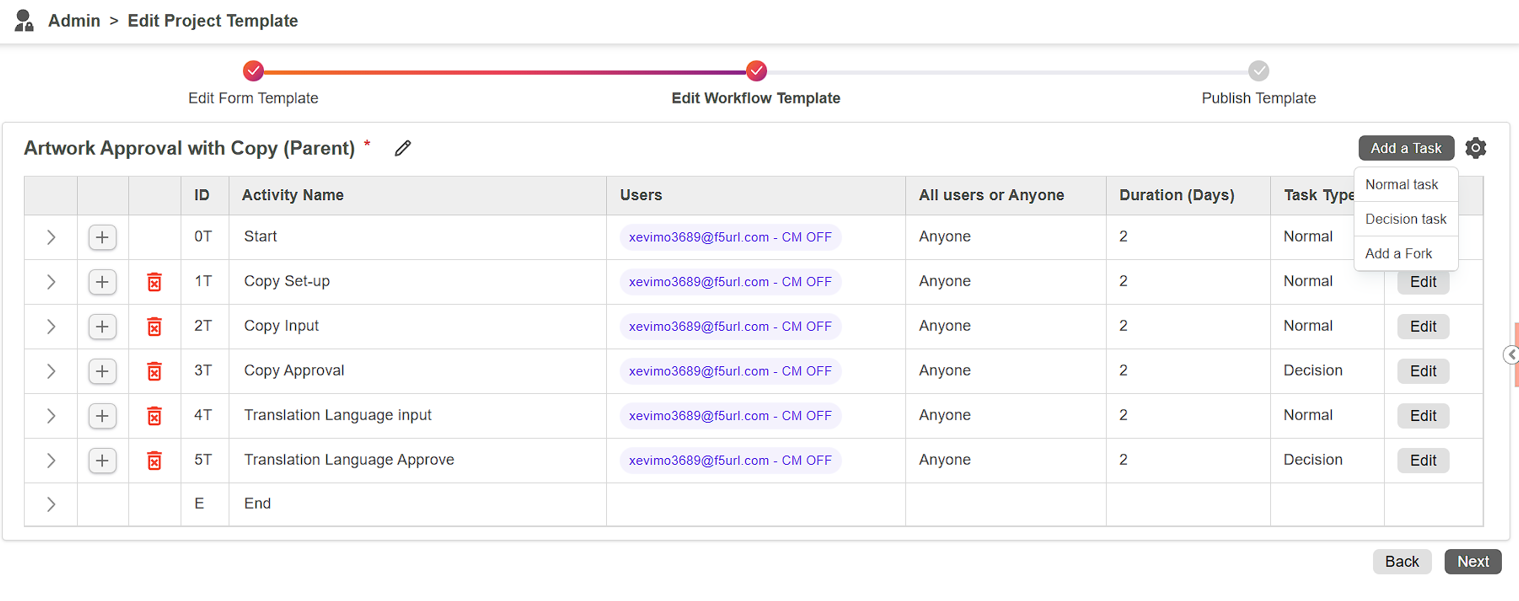Expand the Translation Language input row
Screen dimensions: 1519x601
pos(51,416)
